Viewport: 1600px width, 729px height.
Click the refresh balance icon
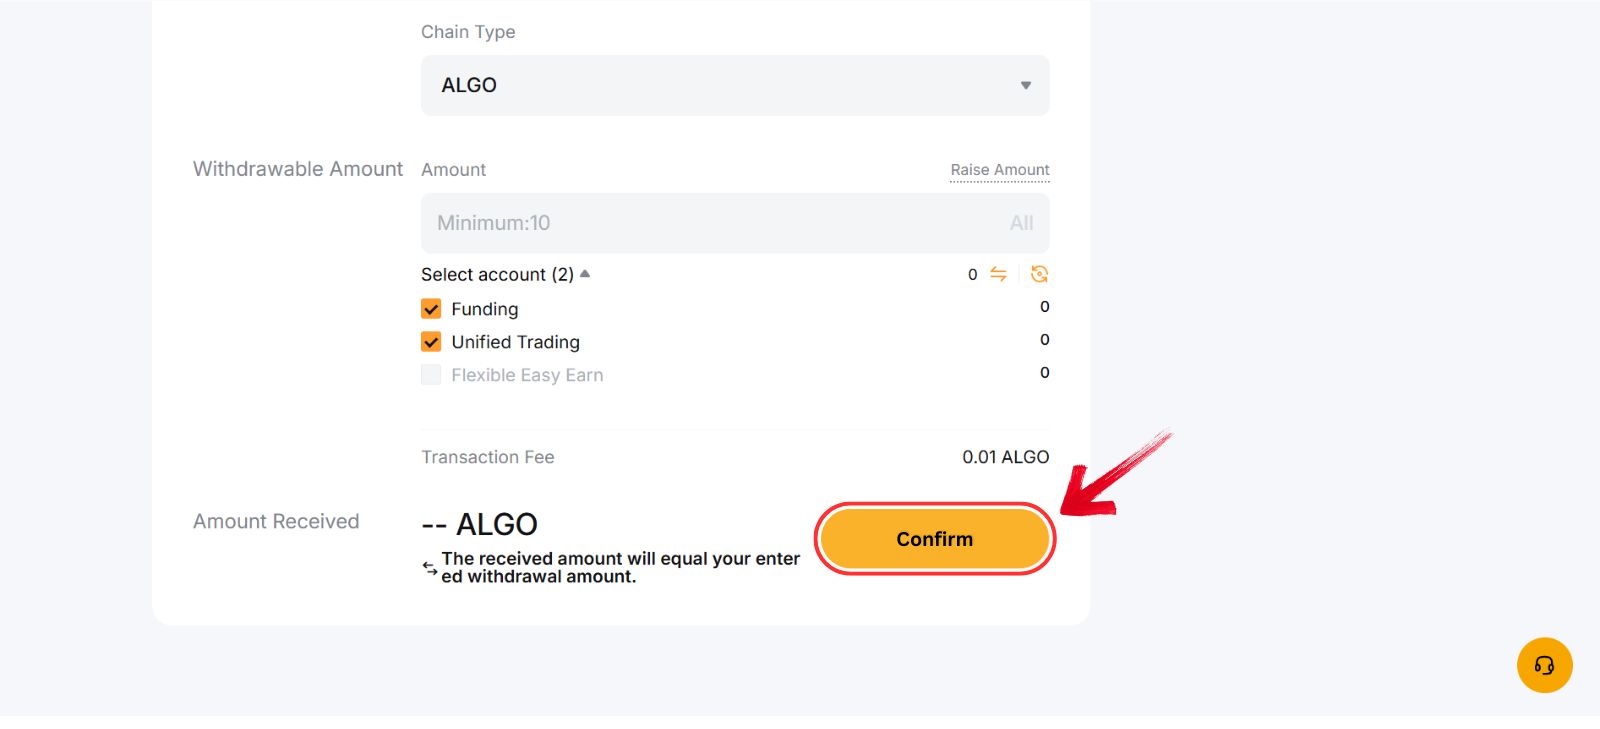[x=1038, y=273]
